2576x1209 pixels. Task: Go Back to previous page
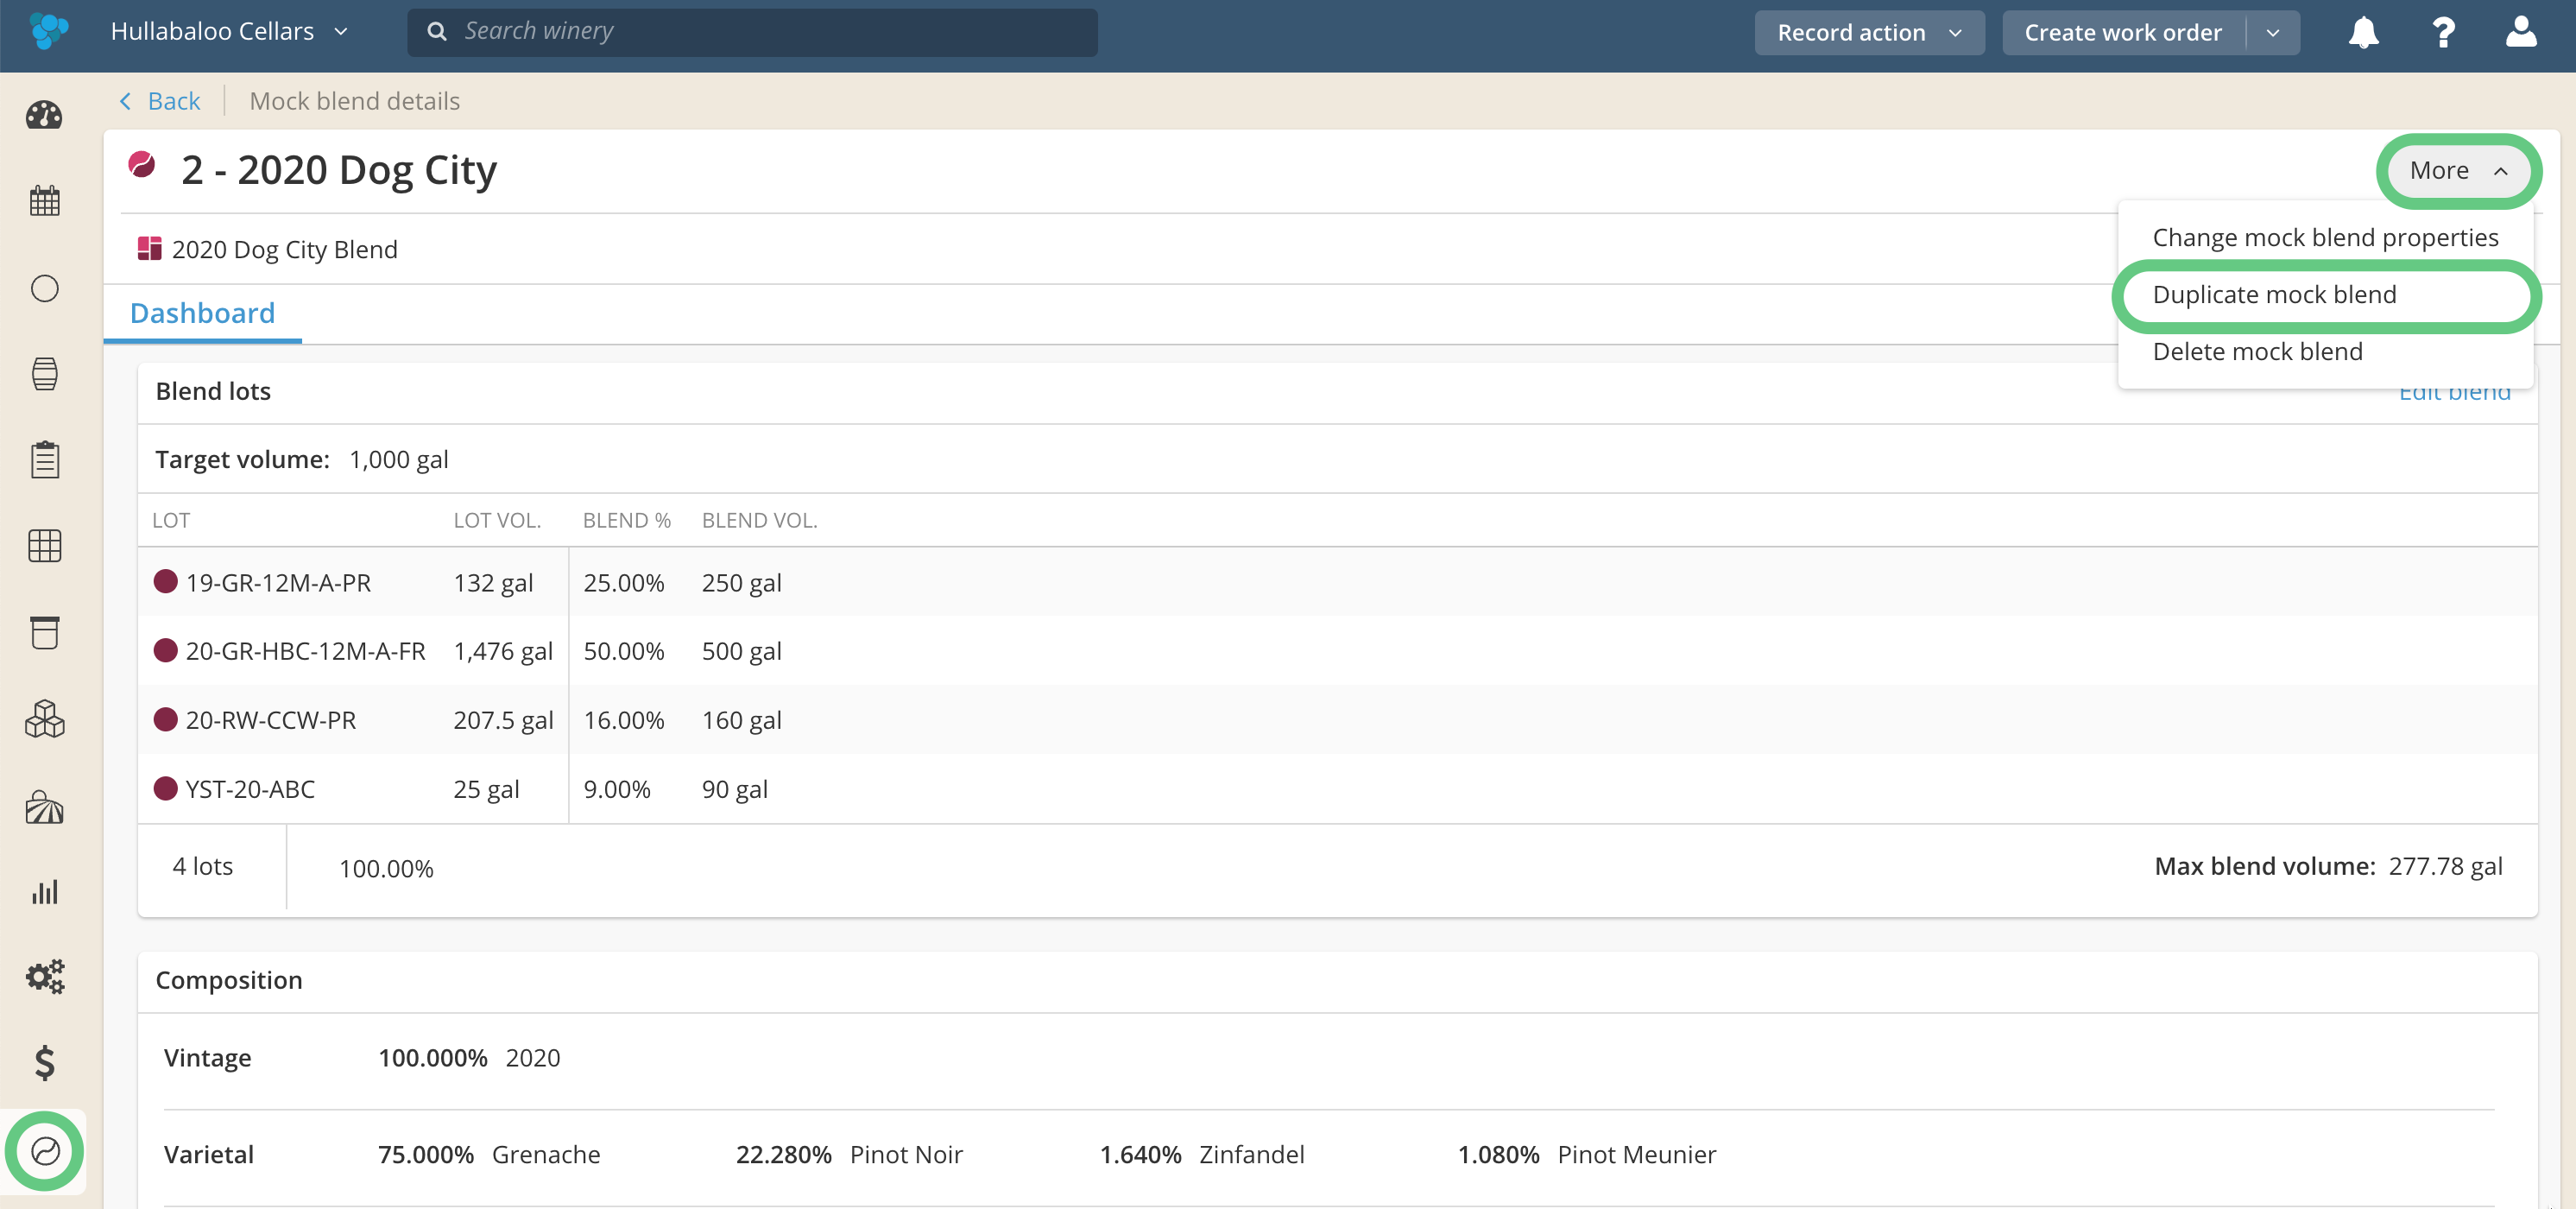click(160, 101)
